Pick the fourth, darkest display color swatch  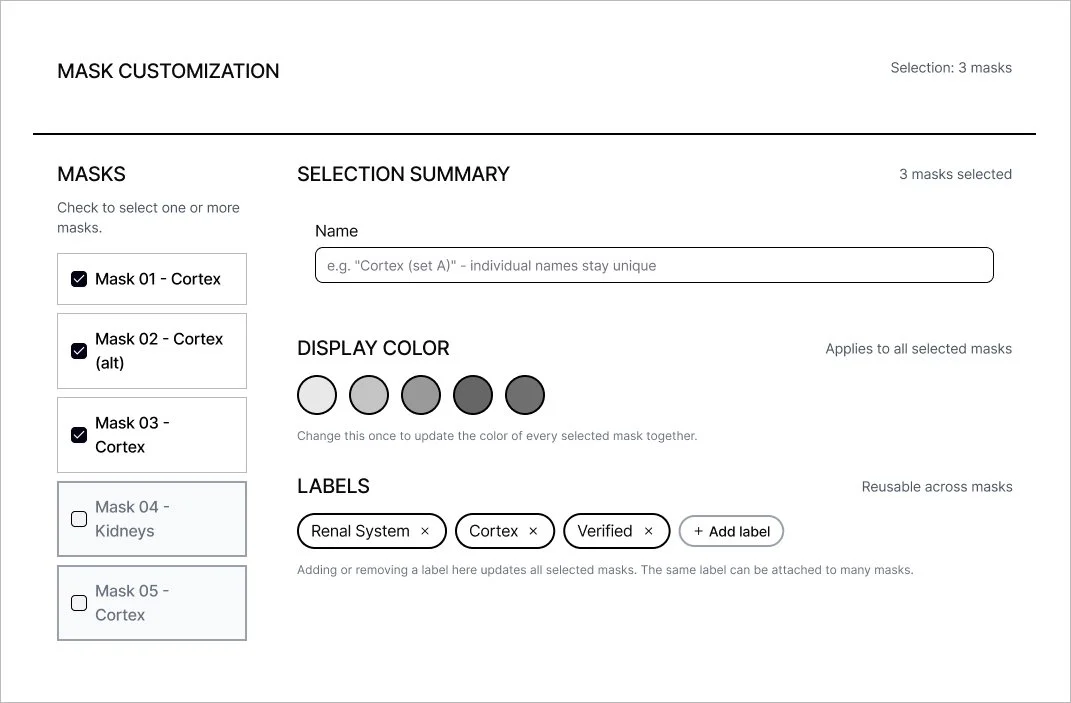pyautogui.click(x=473, y=395)
